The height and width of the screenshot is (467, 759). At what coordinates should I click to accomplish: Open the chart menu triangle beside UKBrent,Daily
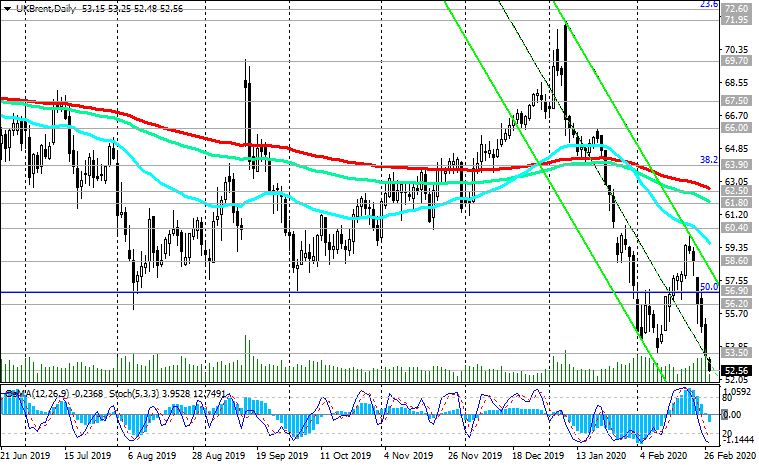pos(7,9)
